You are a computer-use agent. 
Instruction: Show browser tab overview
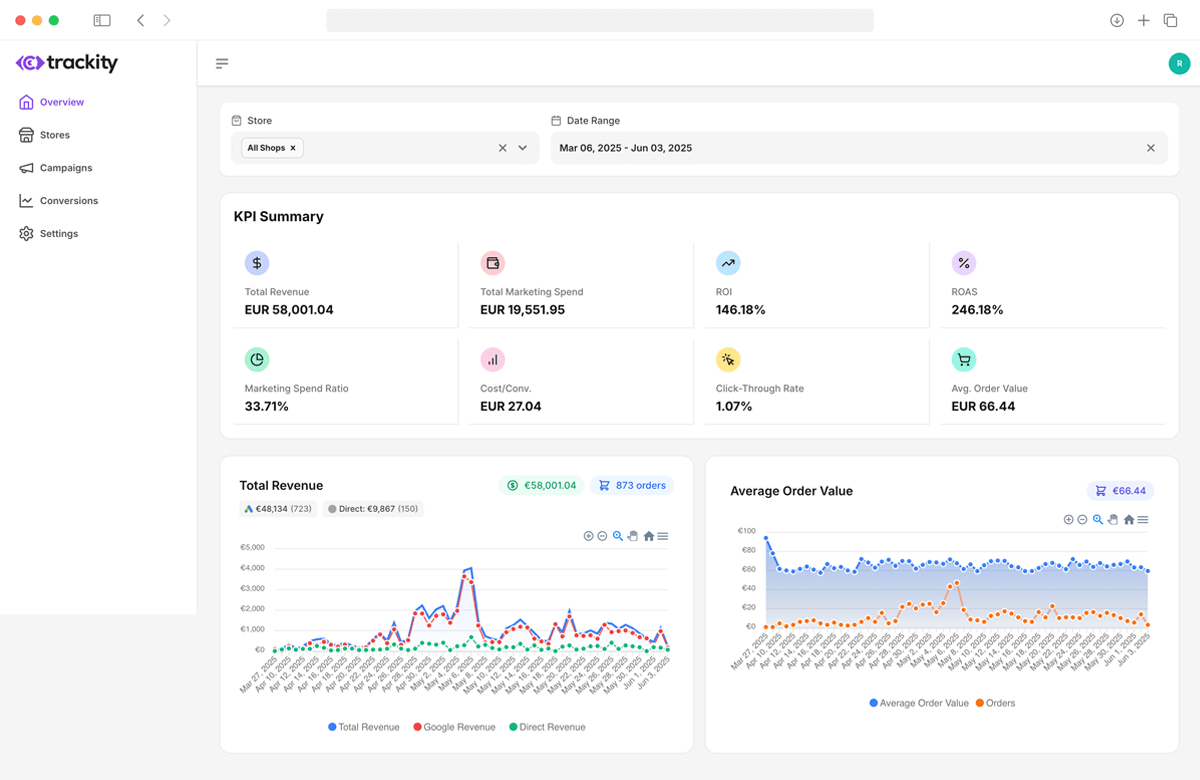click(1171, 20)
